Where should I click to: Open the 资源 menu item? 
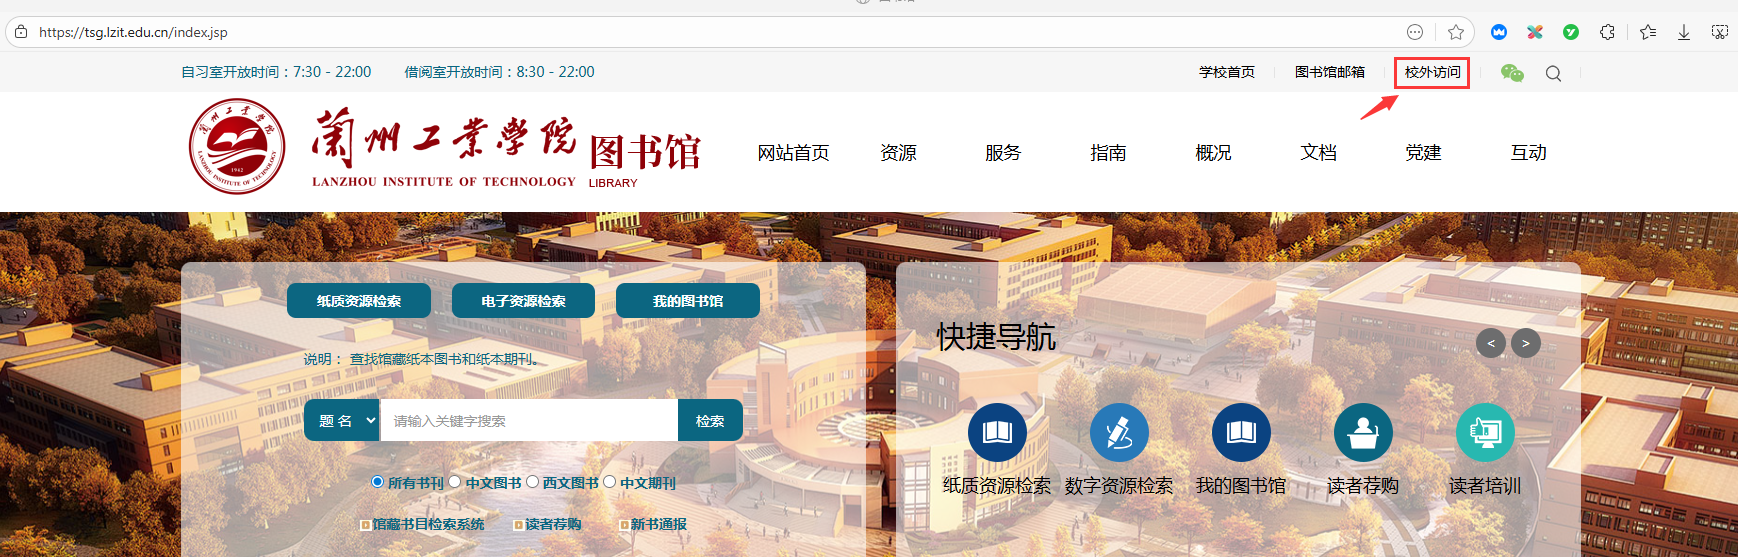898,153
